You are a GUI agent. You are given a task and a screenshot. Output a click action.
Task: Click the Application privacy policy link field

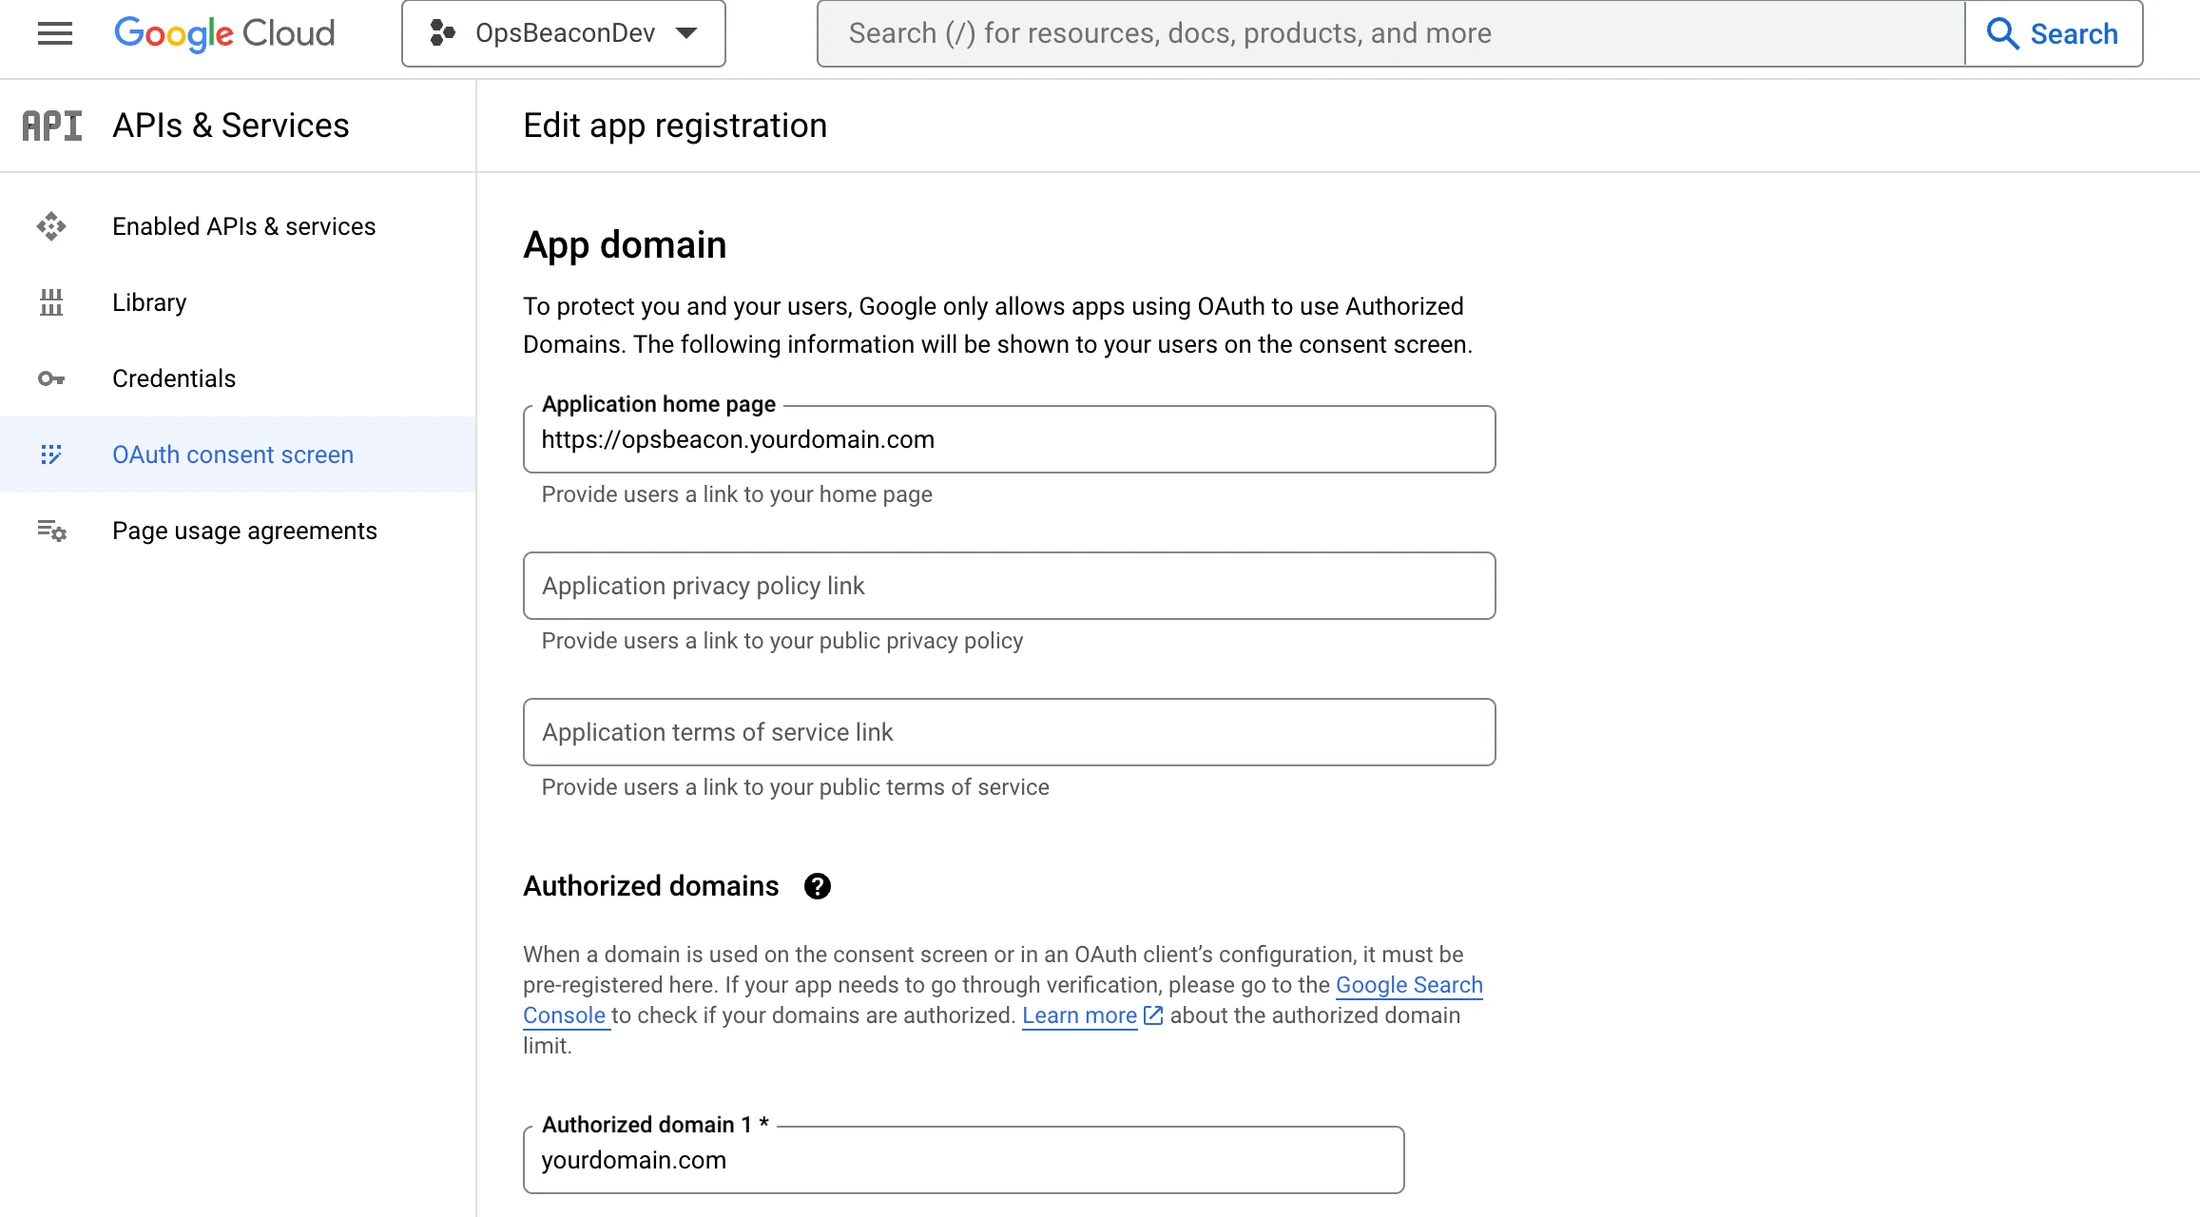(x=1009, y=585)
